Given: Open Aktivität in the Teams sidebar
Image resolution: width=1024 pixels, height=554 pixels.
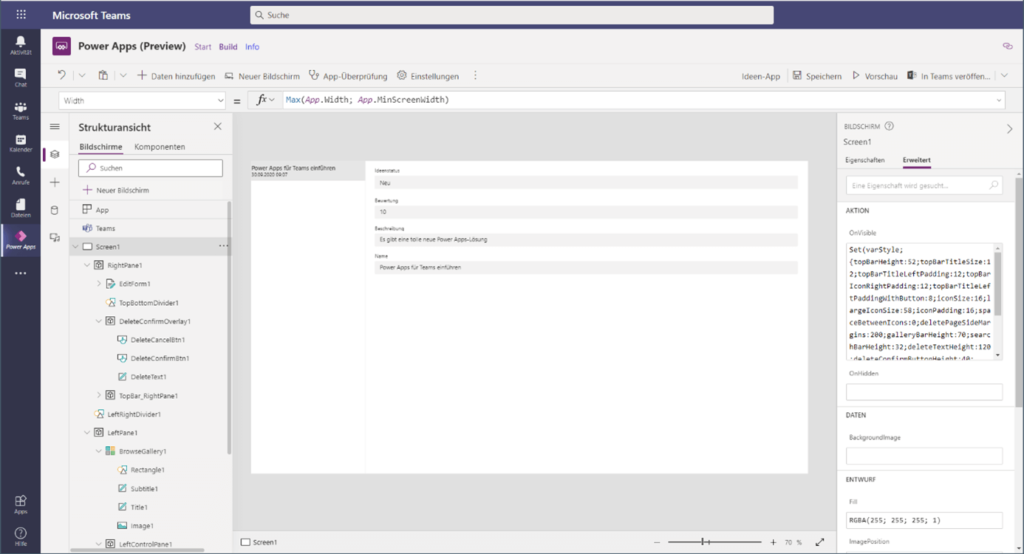Looking at the screenshot, I should point(20,45).
